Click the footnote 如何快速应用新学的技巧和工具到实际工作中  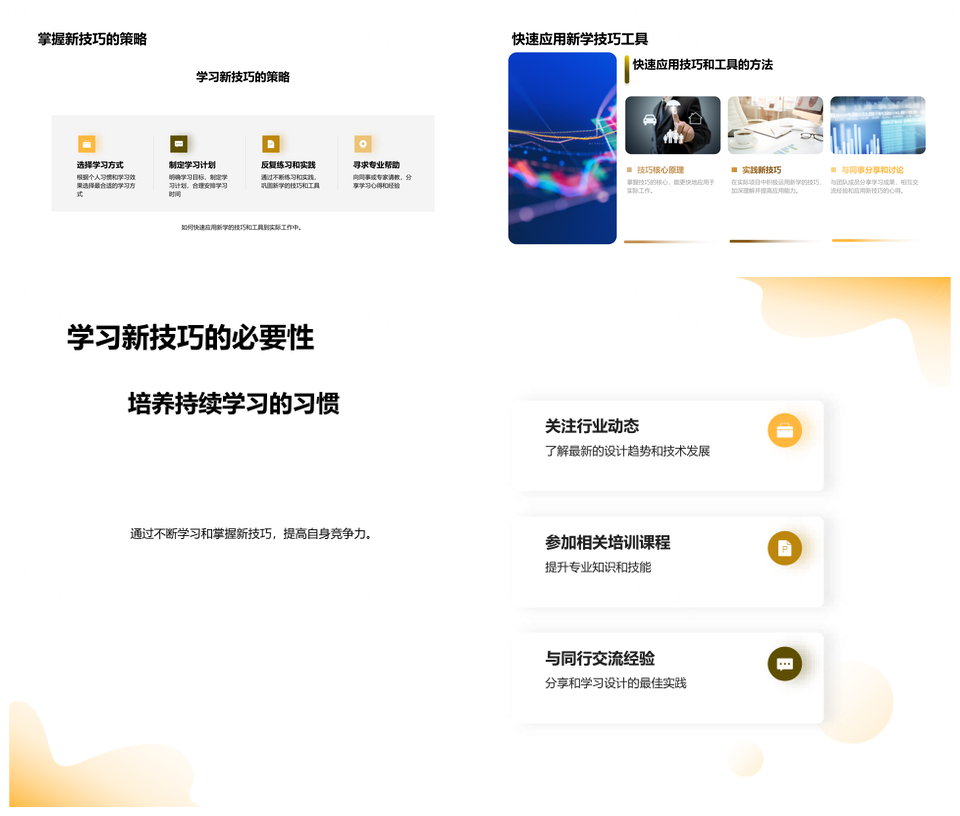coord(241,227)
